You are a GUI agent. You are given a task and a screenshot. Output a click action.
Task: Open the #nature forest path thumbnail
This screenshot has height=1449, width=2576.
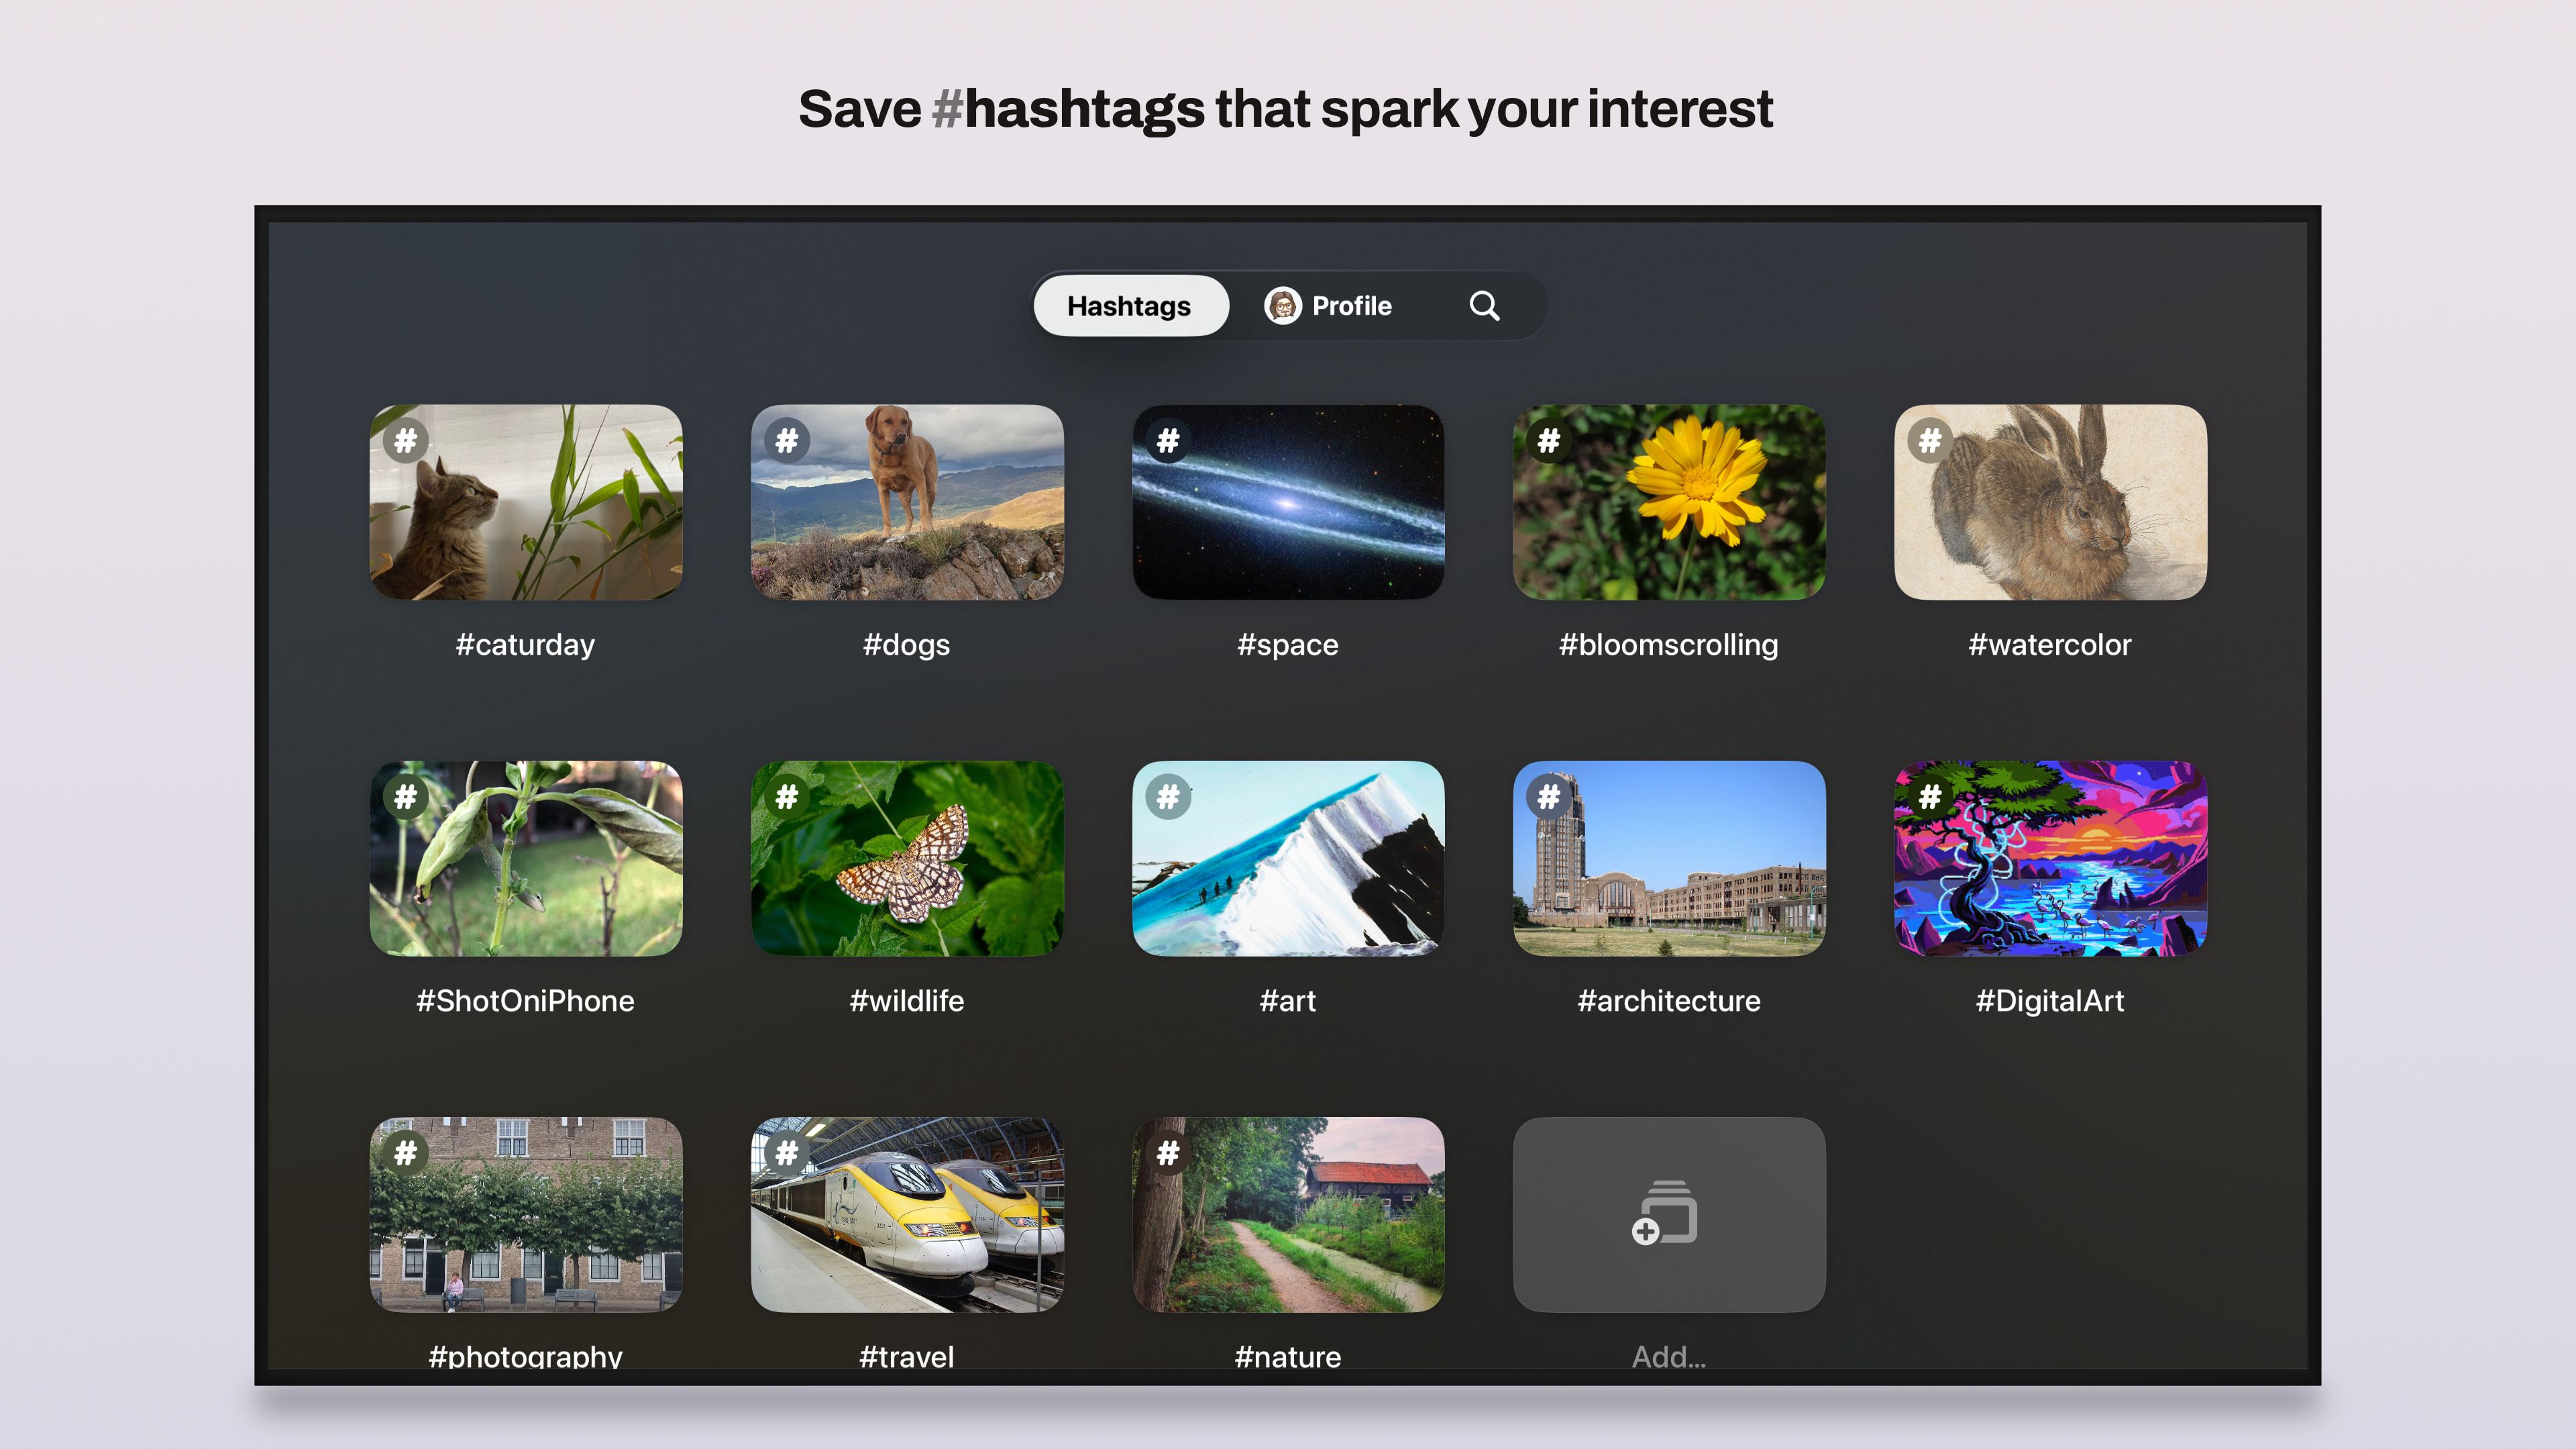[1288, 1214]
